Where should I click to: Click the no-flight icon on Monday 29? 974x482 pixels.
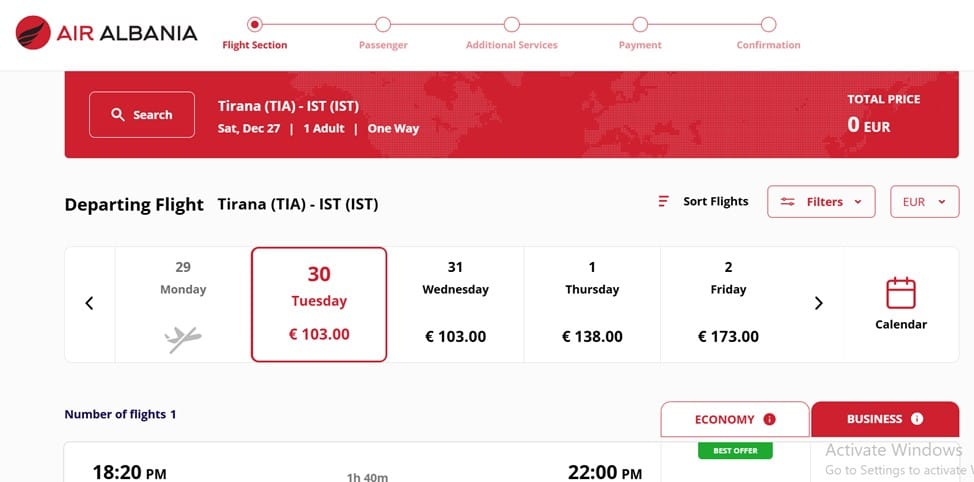coord(183,340)
